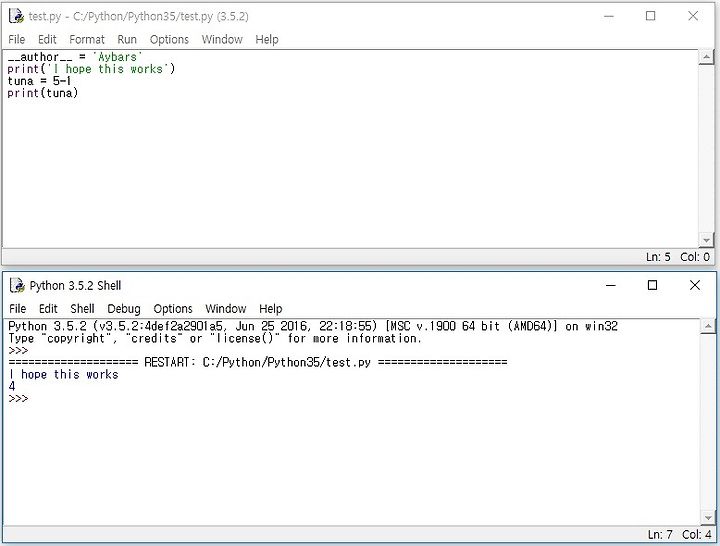Click the IDLE icon in Python Shell title bar

17,285
